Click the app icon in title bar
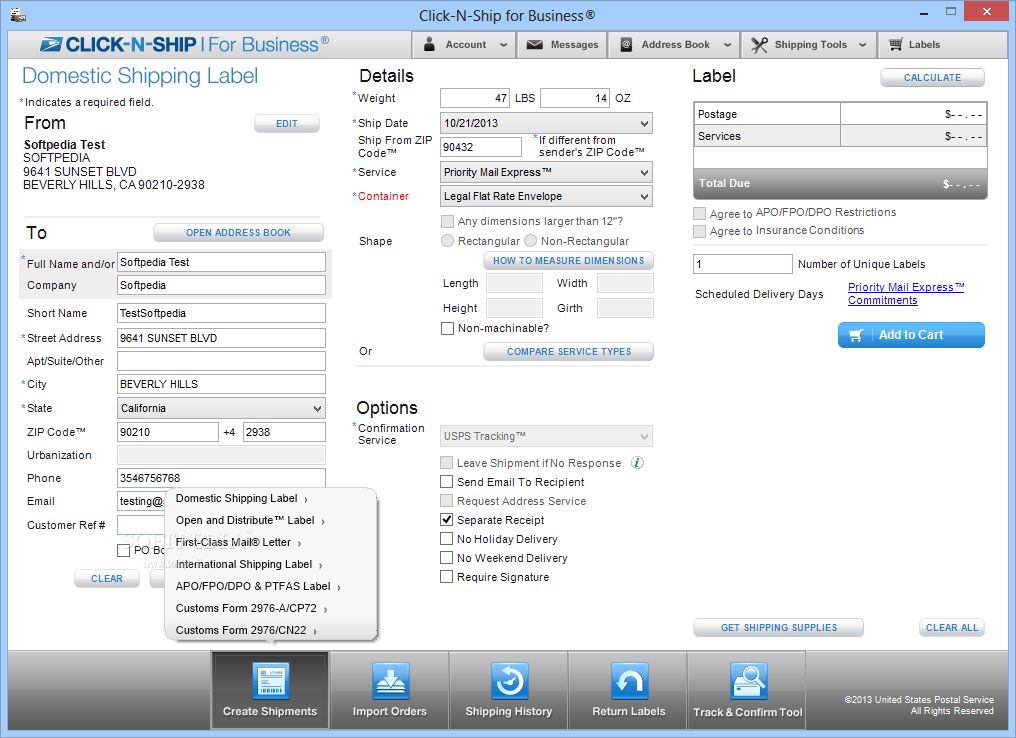The height and width of the screenshot is (738, 1016). click(x=18, y=14)
